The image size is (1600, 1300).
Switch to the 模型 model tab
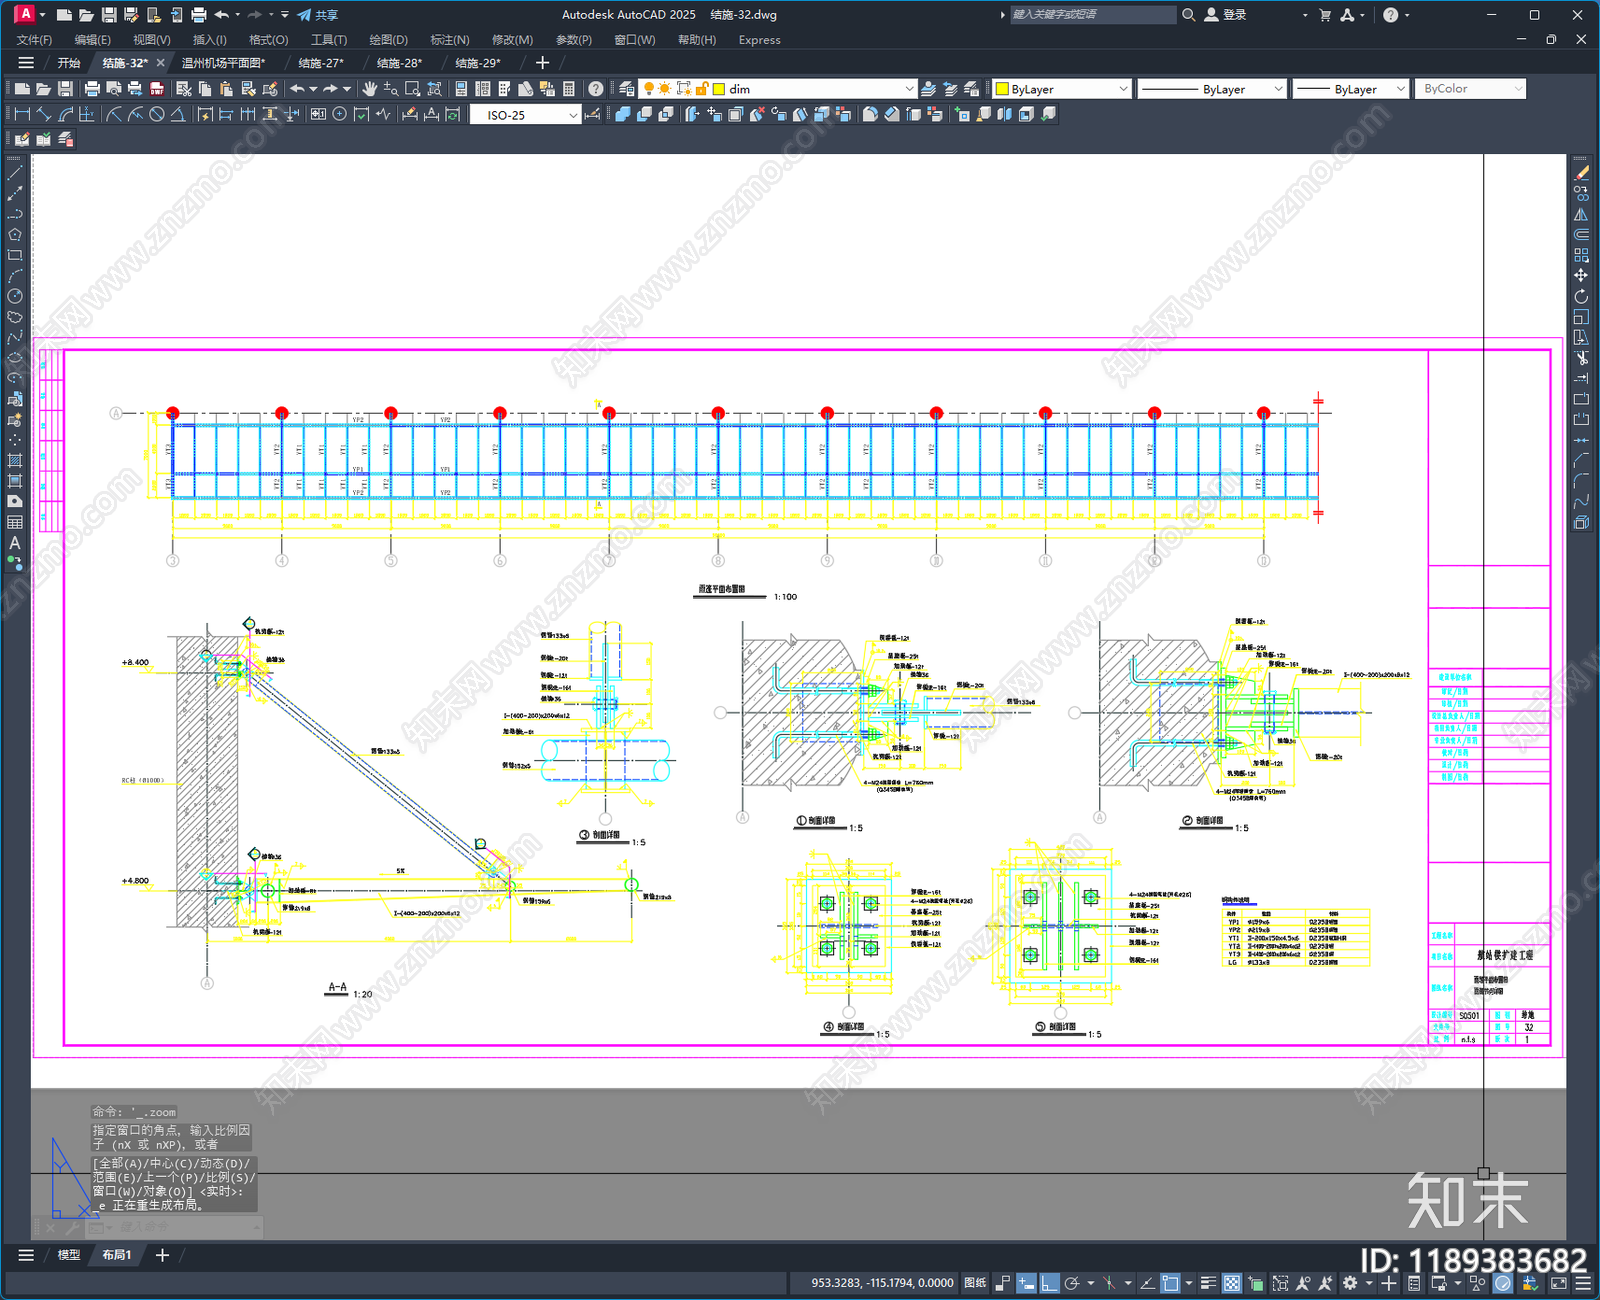point(69,1255)
